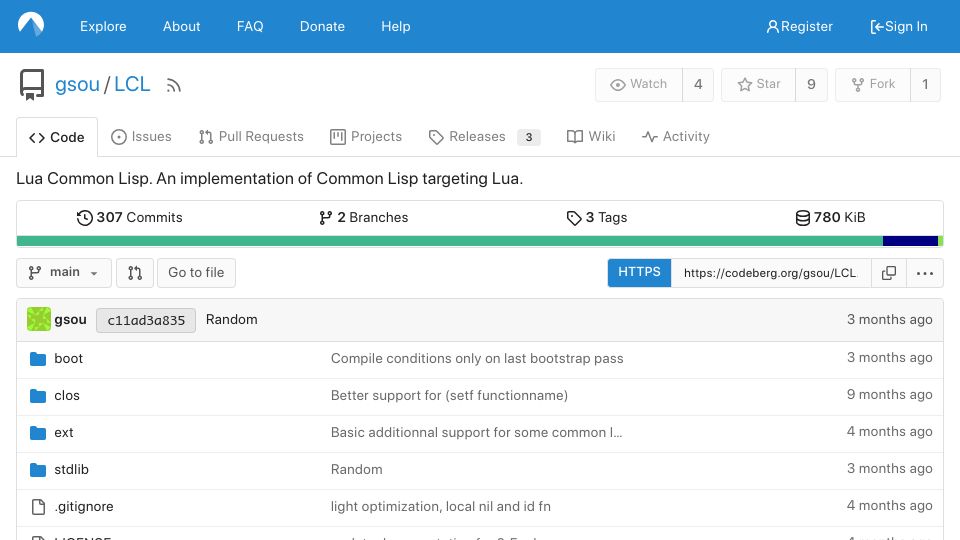Switch to the Issues tab

(x=141, y=137)
